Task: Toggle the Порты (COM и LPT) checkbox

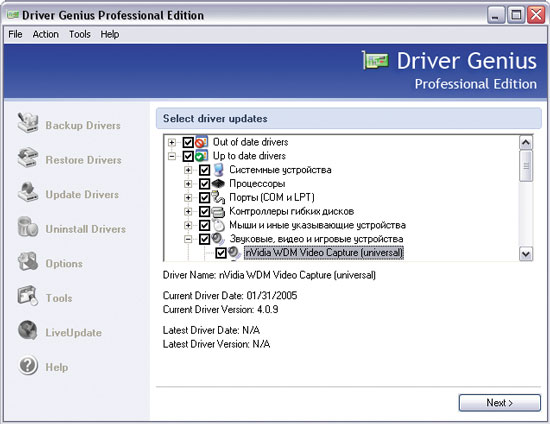Action: pos(204,198)
